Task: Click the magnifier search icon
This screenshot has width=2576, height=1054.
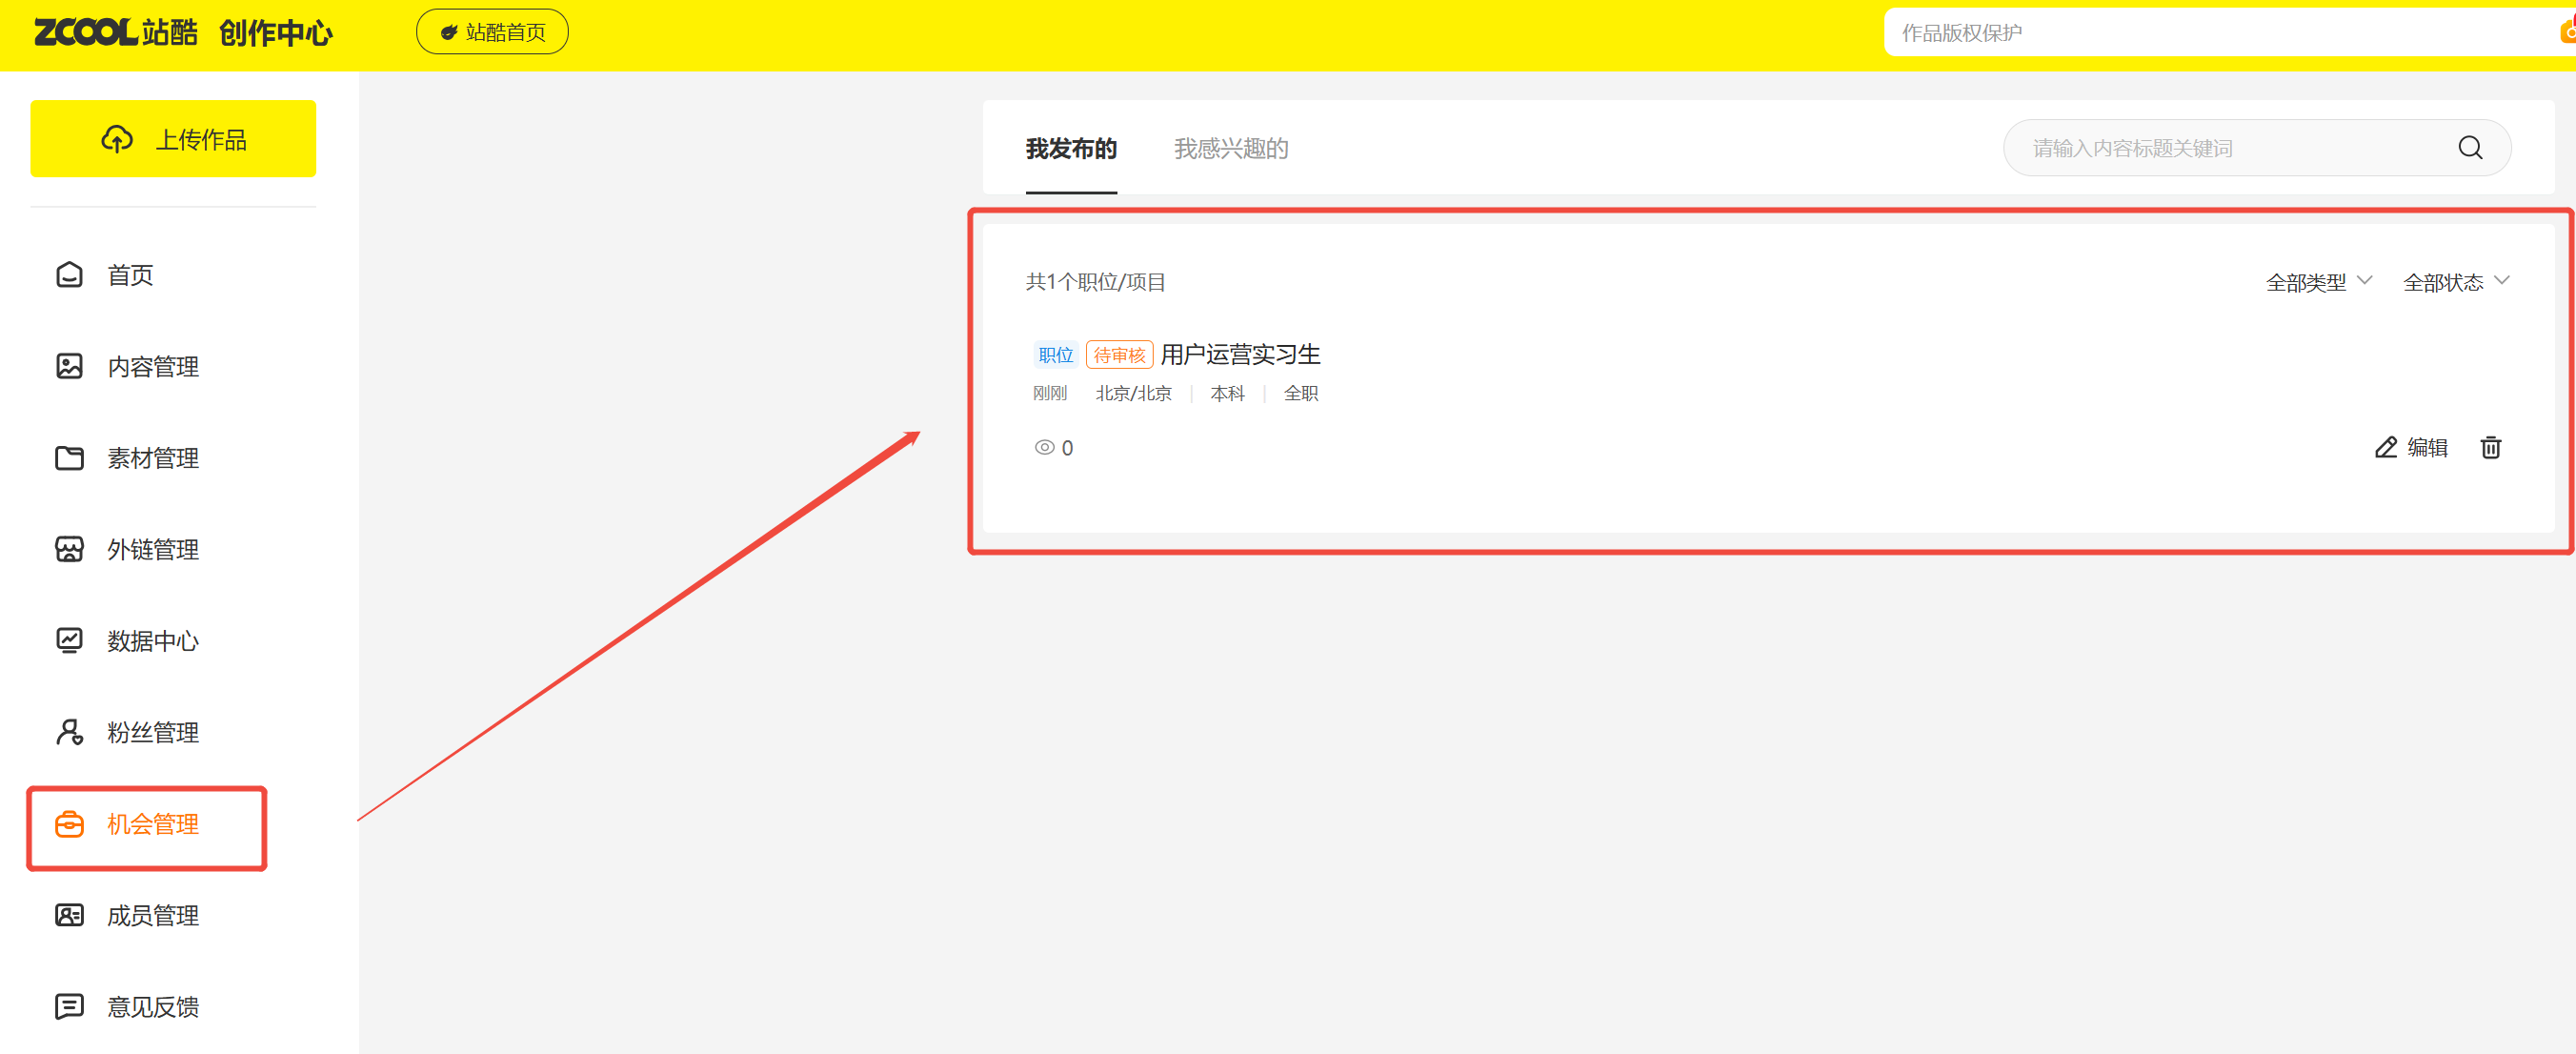Action: click(2469, 148)
